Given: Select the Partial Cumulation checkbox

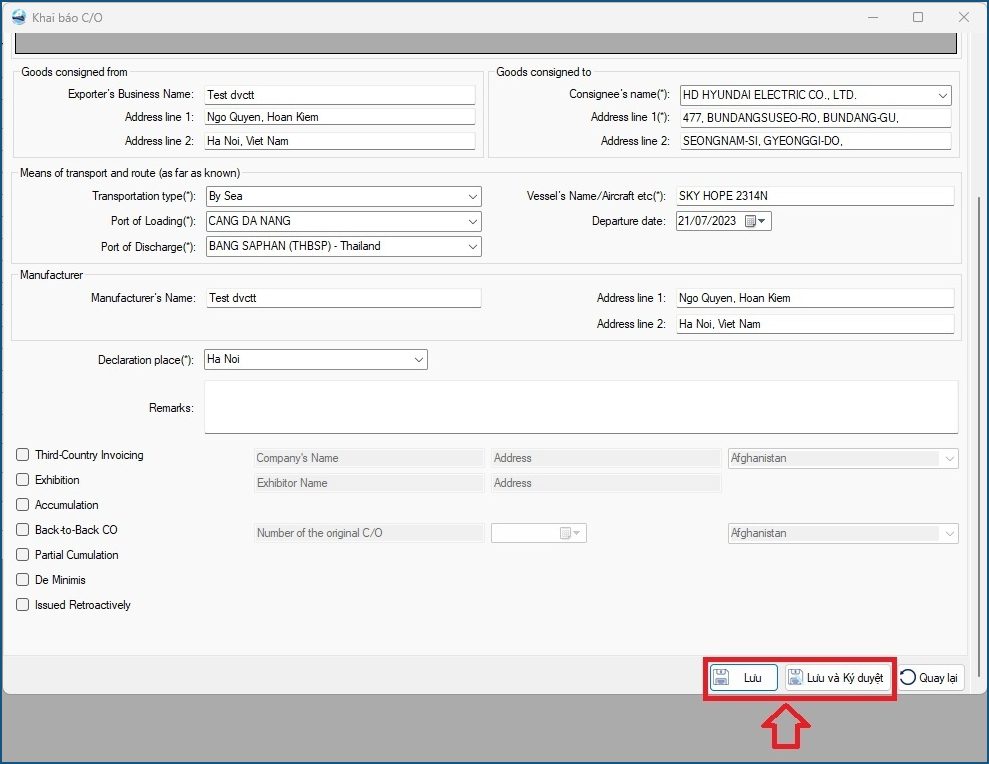Looking at the screenshot, I should (23, 555).
